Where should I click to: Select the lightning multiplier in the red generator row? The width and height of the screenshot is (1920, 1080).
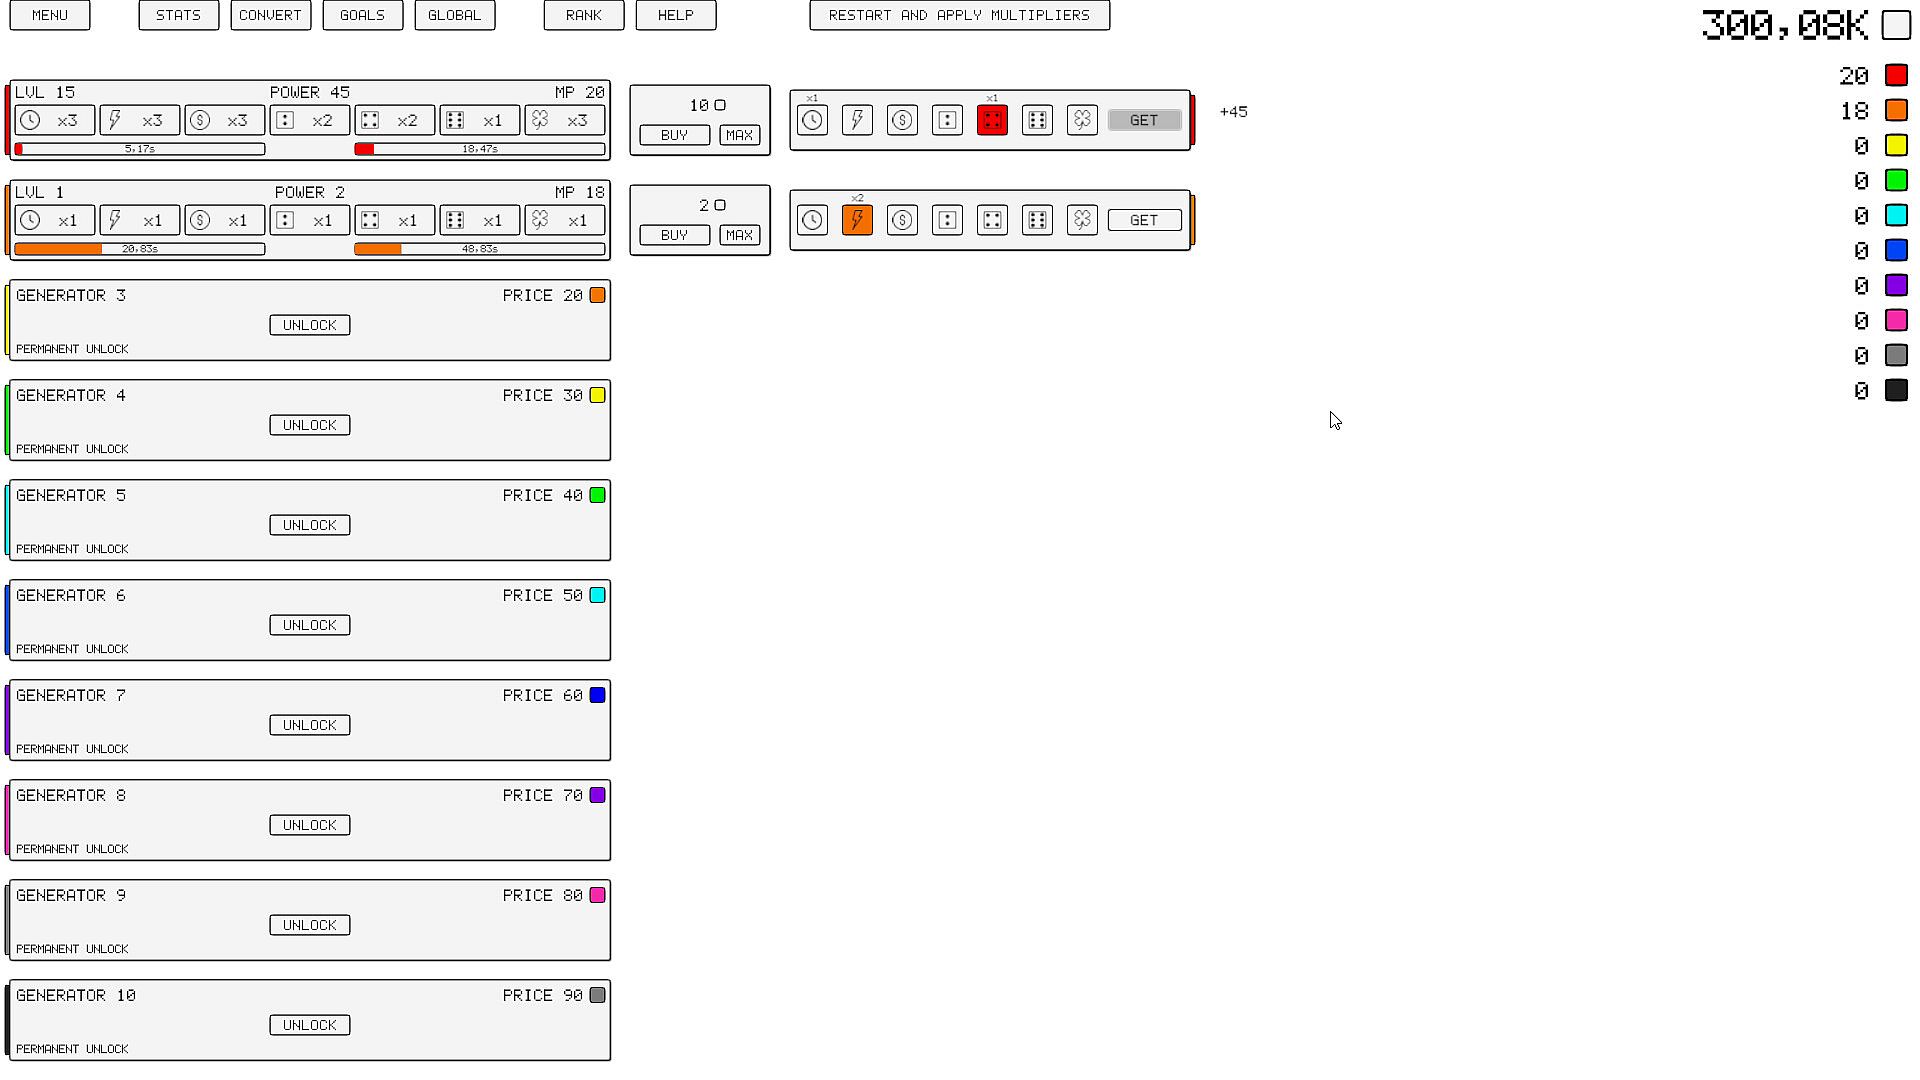click(857, 120)
